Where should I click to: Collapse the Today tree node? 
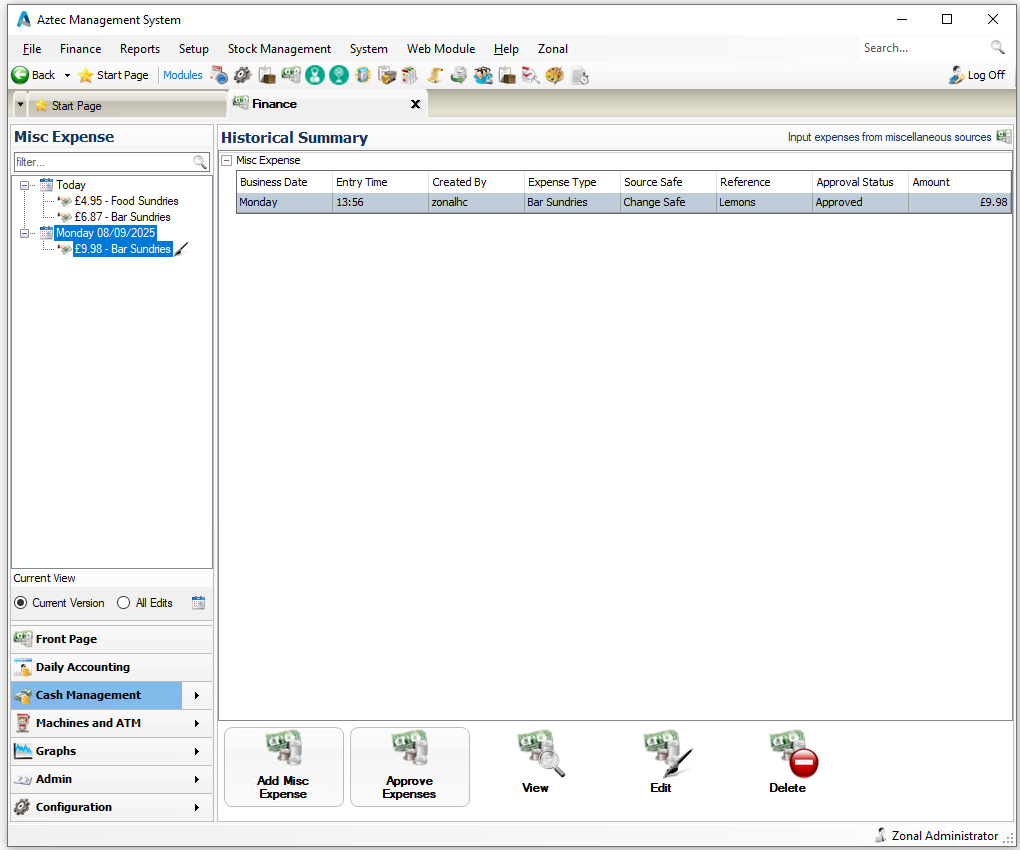pos(25,185)
